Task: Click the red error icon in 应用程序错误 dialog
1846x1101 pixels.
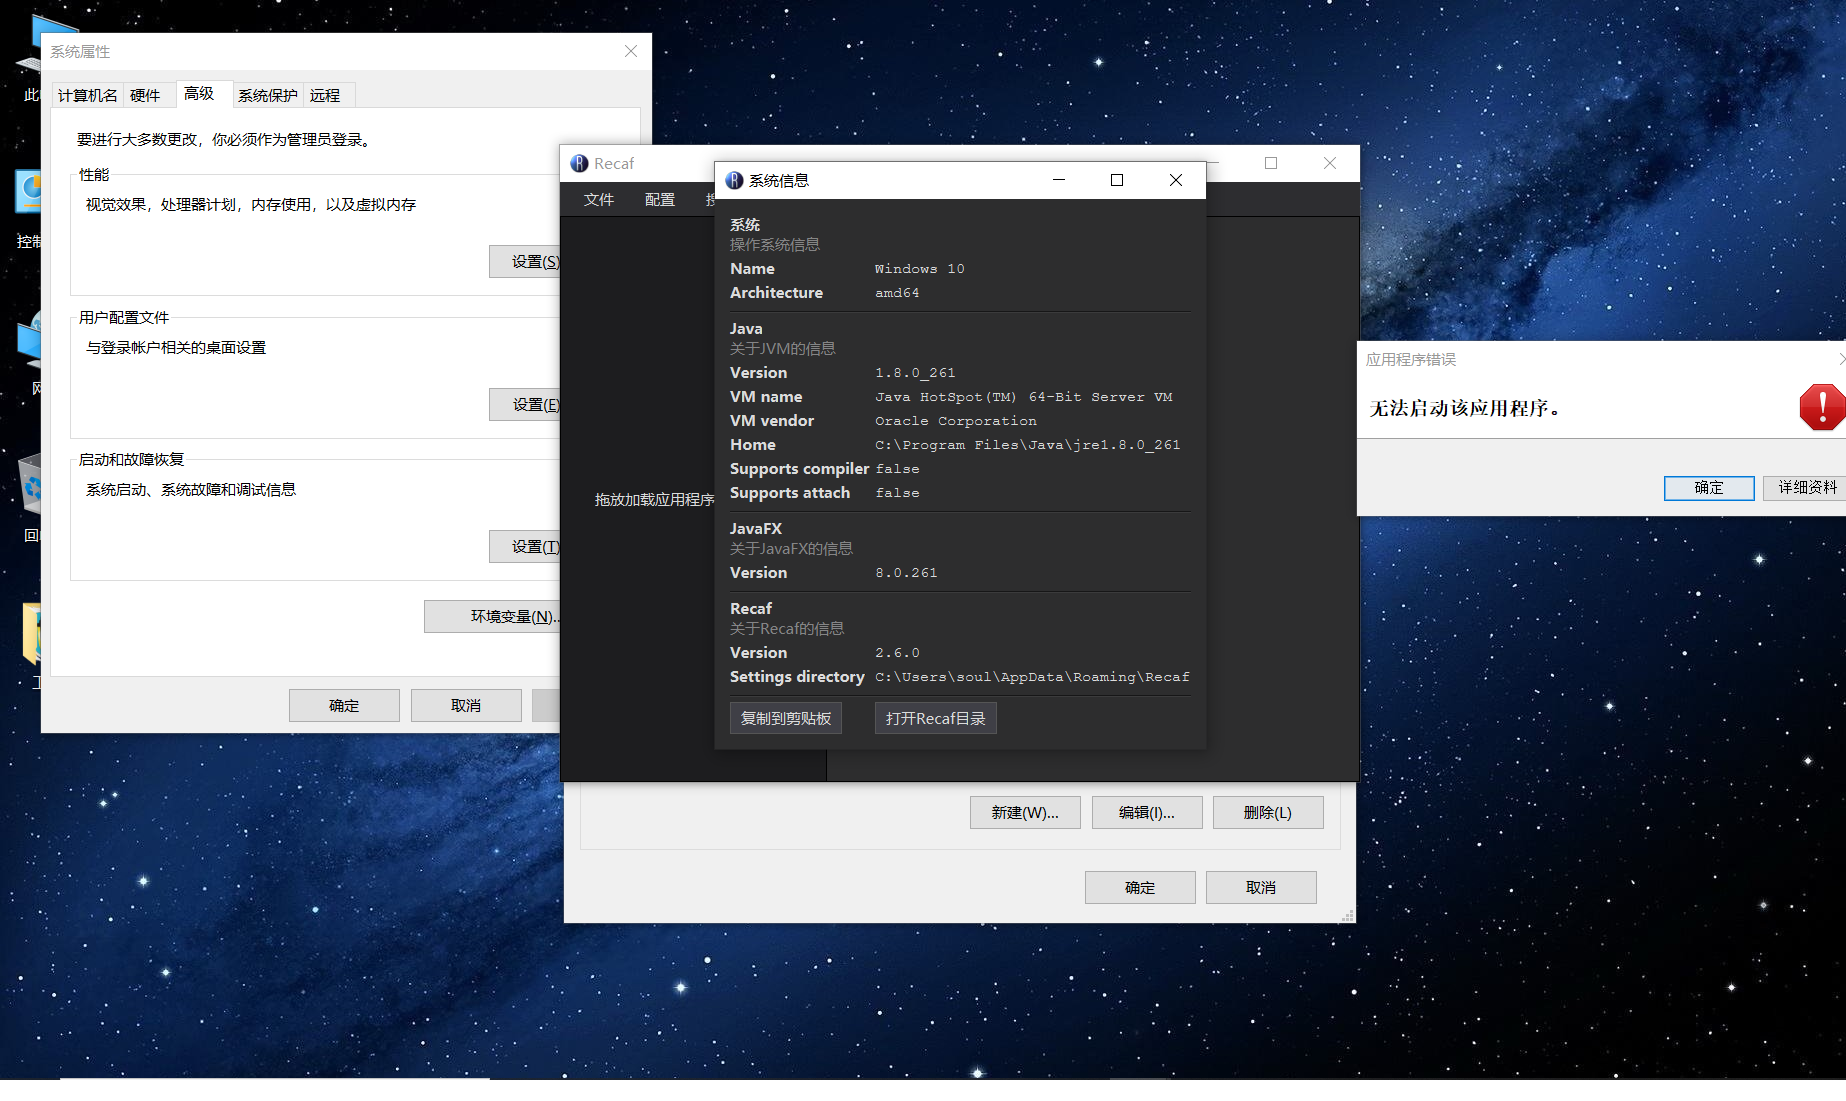Action: tap(1822, 407)
